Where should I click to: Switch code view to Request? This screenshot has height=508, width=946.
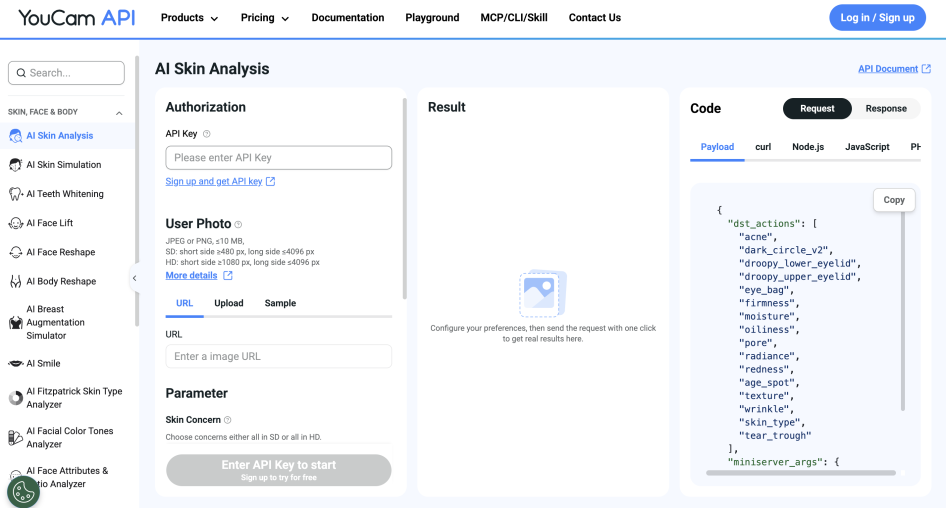[817, 109]
